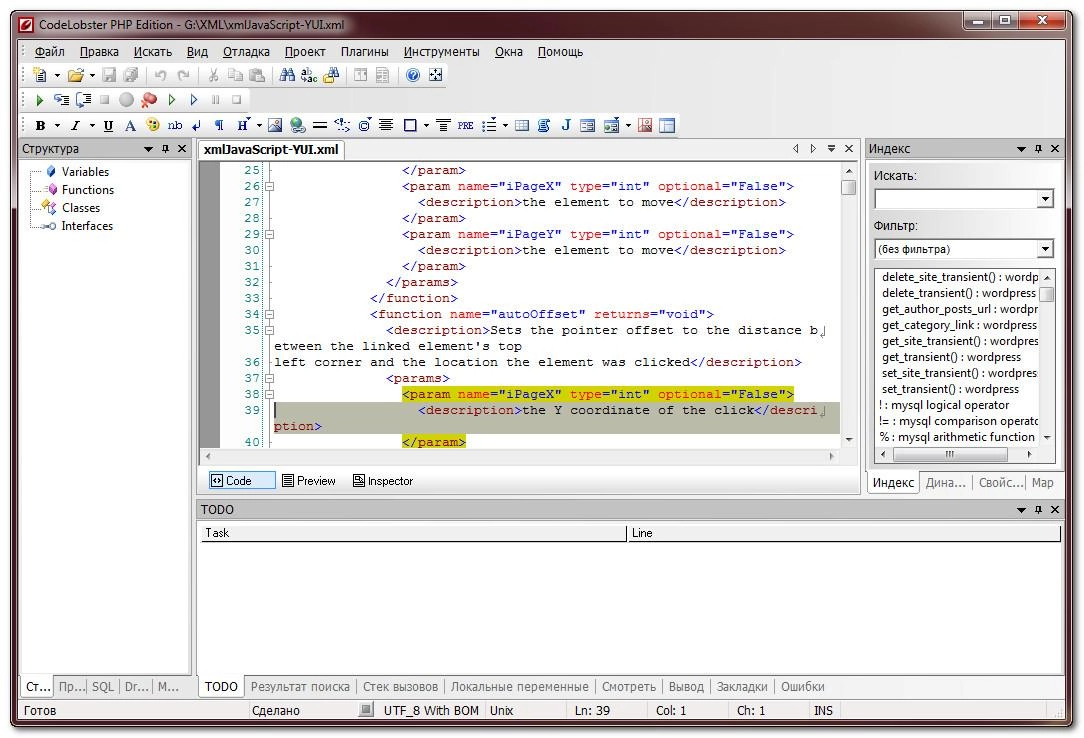Image resolution: width=1084 pixels, height=738 pixels.
Task: Click the Open folder icon
Action: pos(75,75)
